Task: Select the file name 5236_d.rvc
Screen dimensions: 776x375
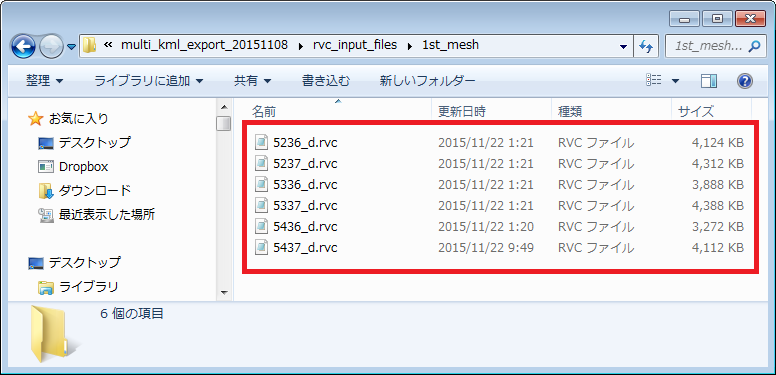Action: 305,143
